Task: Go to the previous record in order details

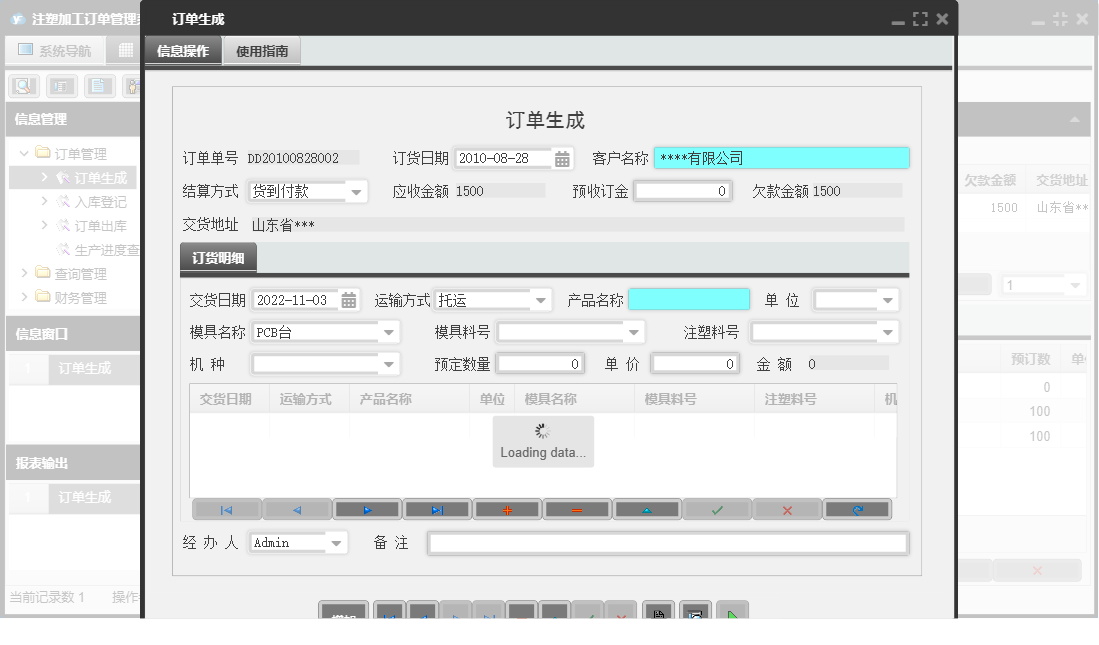Action: coord(297,509)
